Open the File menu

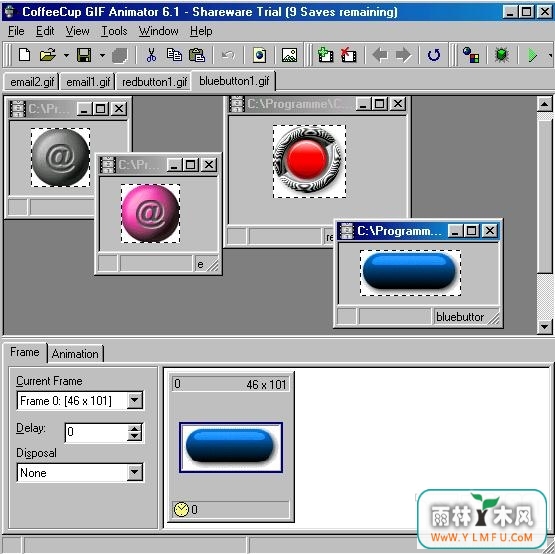point(16,31)
